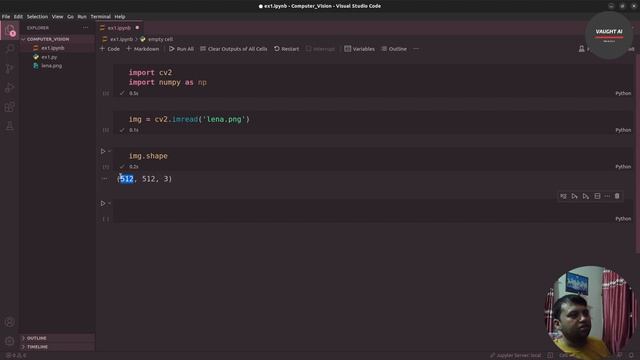Change the language of the imread cell from Python
Image resolution: width=640 pixels, height=360 pixels.
pyautogui.click(x=623, y=130)
